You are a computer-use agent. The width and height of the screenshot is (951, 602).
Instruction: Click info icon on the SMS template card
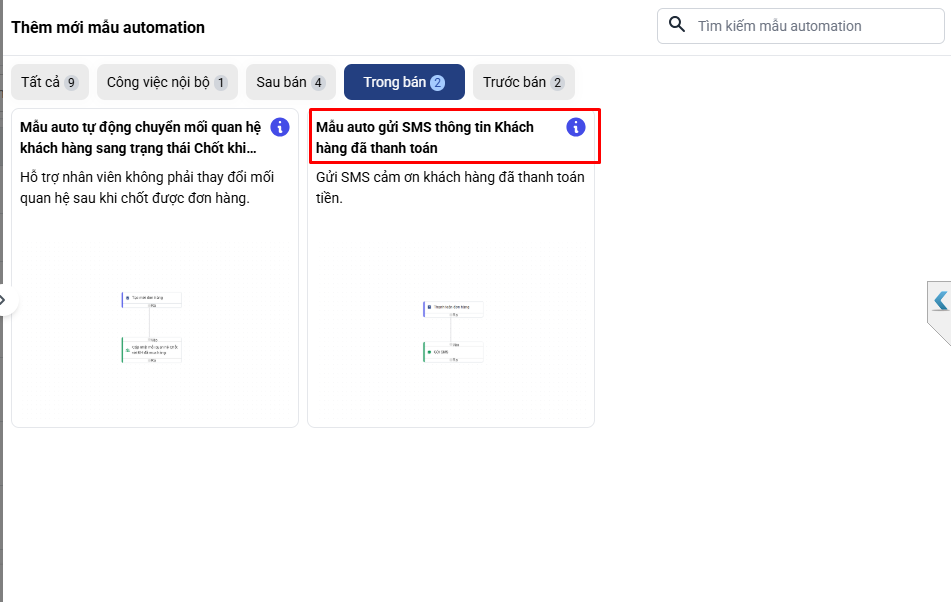point(575,127)
